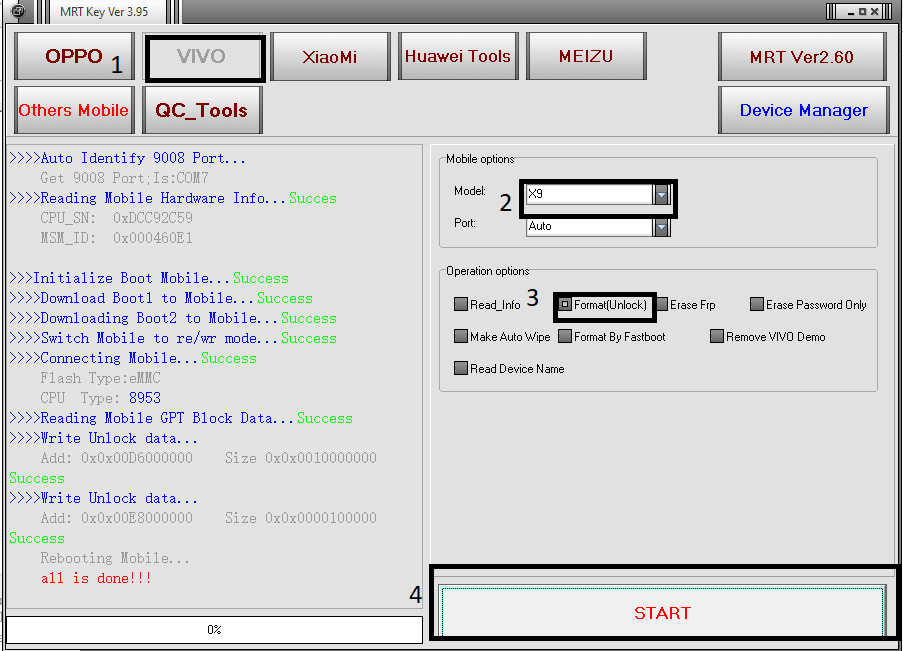Maximize the MRT Key window

862,11
